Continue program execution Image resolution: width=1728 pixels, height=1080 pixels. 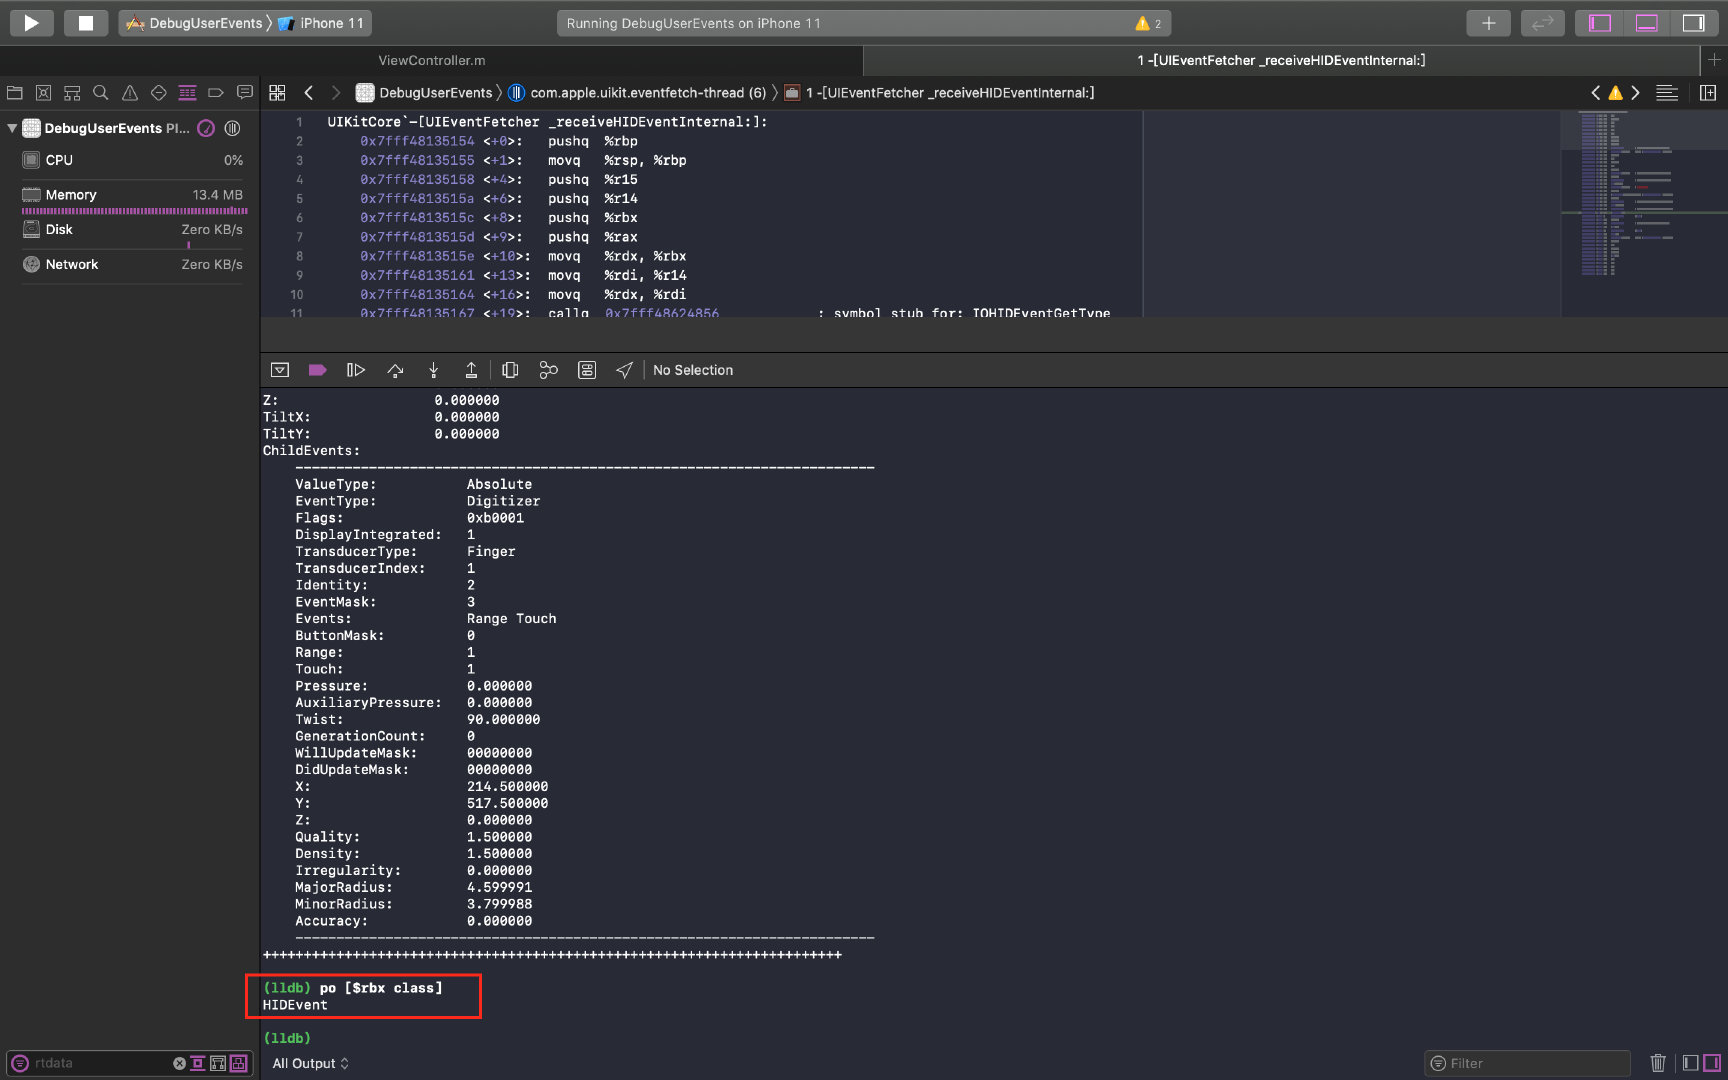[x=356, y=370]
